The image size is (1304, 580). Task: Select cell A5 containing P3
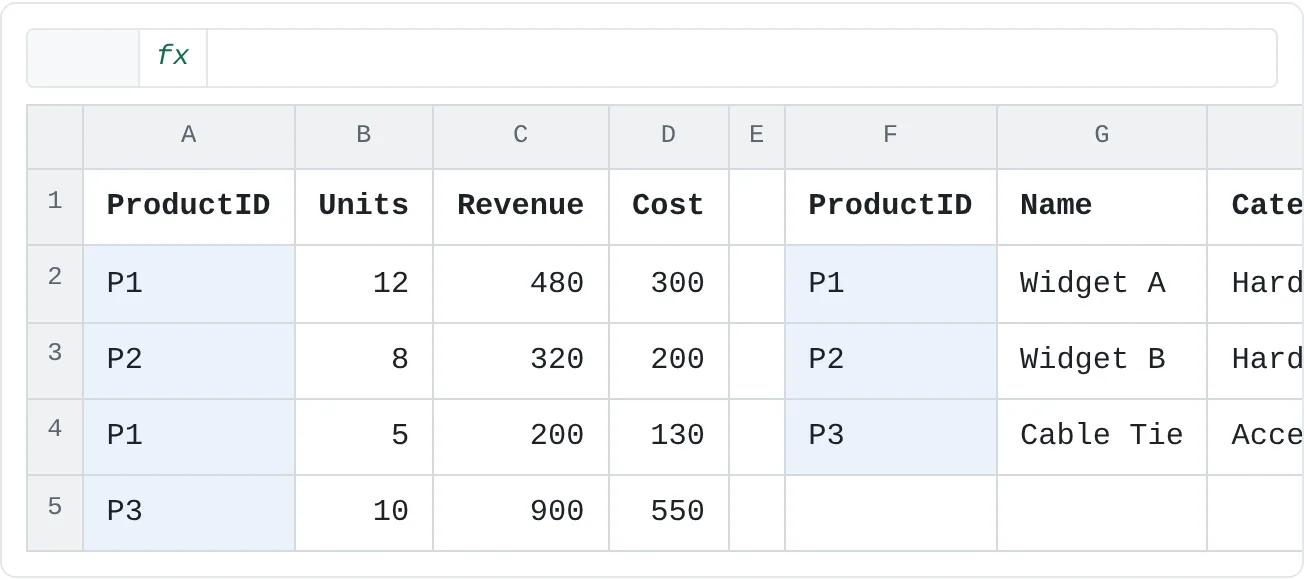point(189,512)
